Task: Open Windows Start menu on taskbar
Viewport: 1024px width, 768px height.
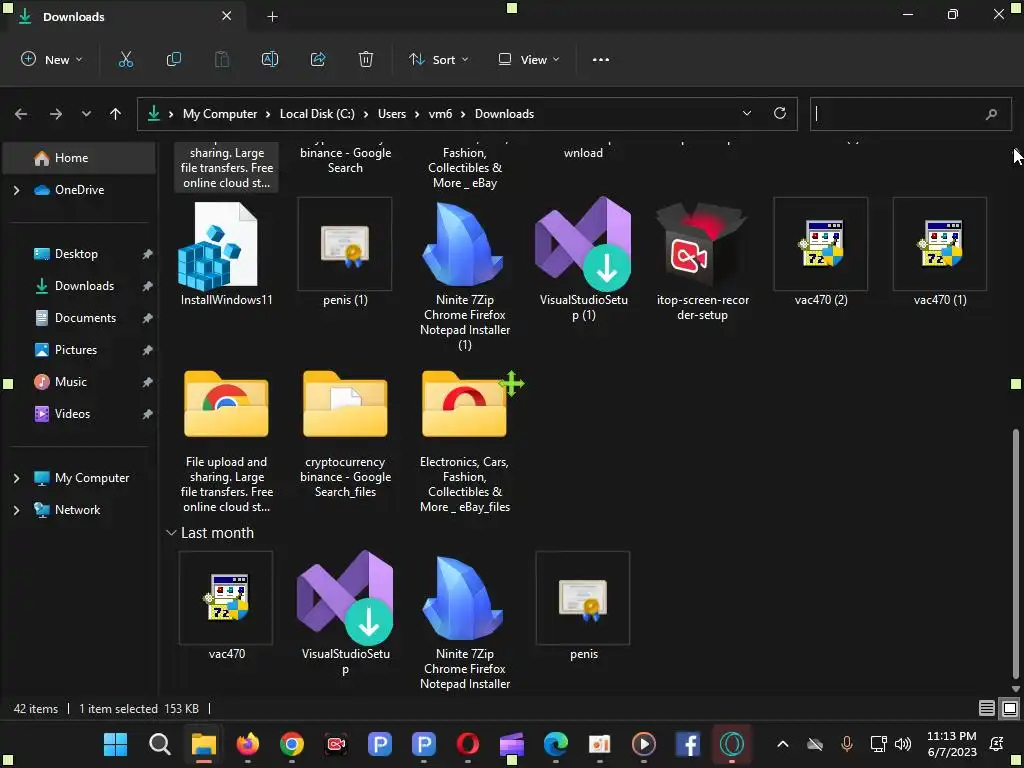Action: click(116, 744)
